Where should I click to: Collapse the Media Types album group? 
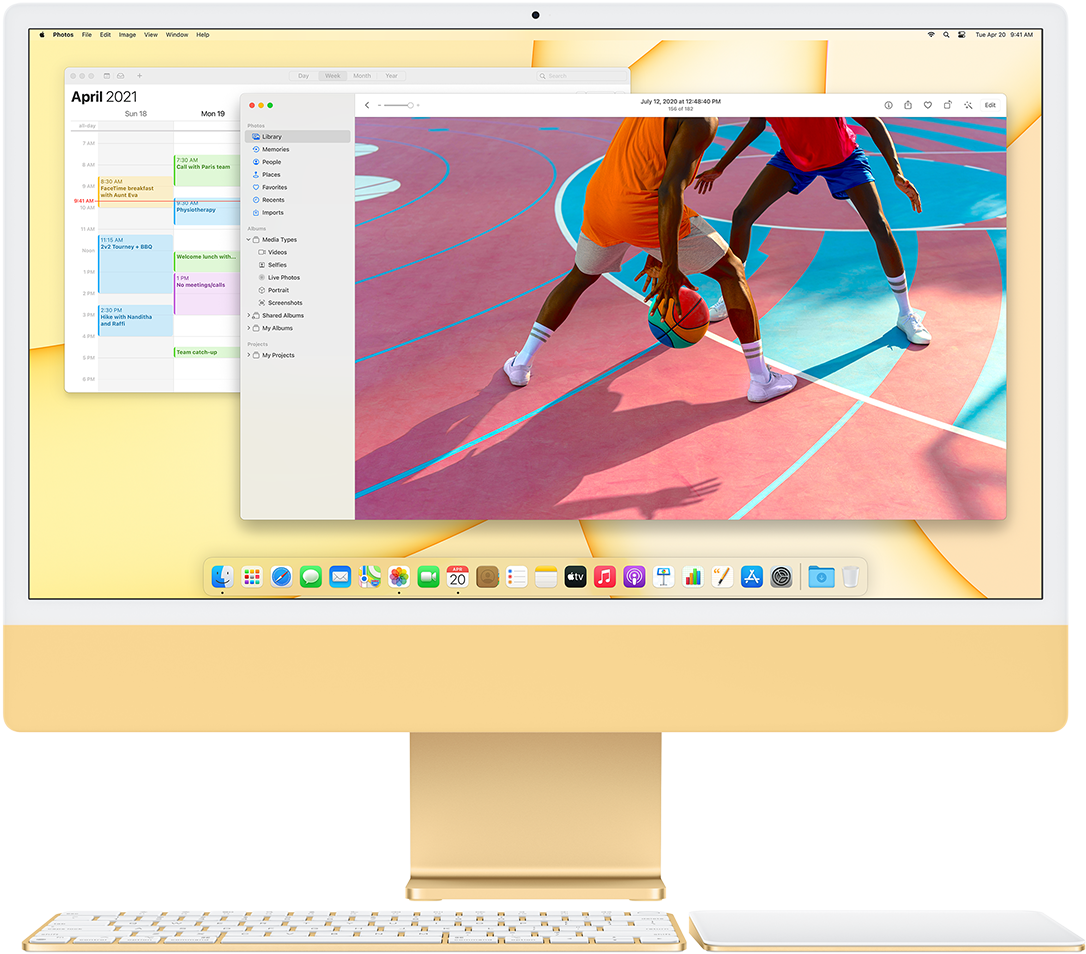(249, 240)
